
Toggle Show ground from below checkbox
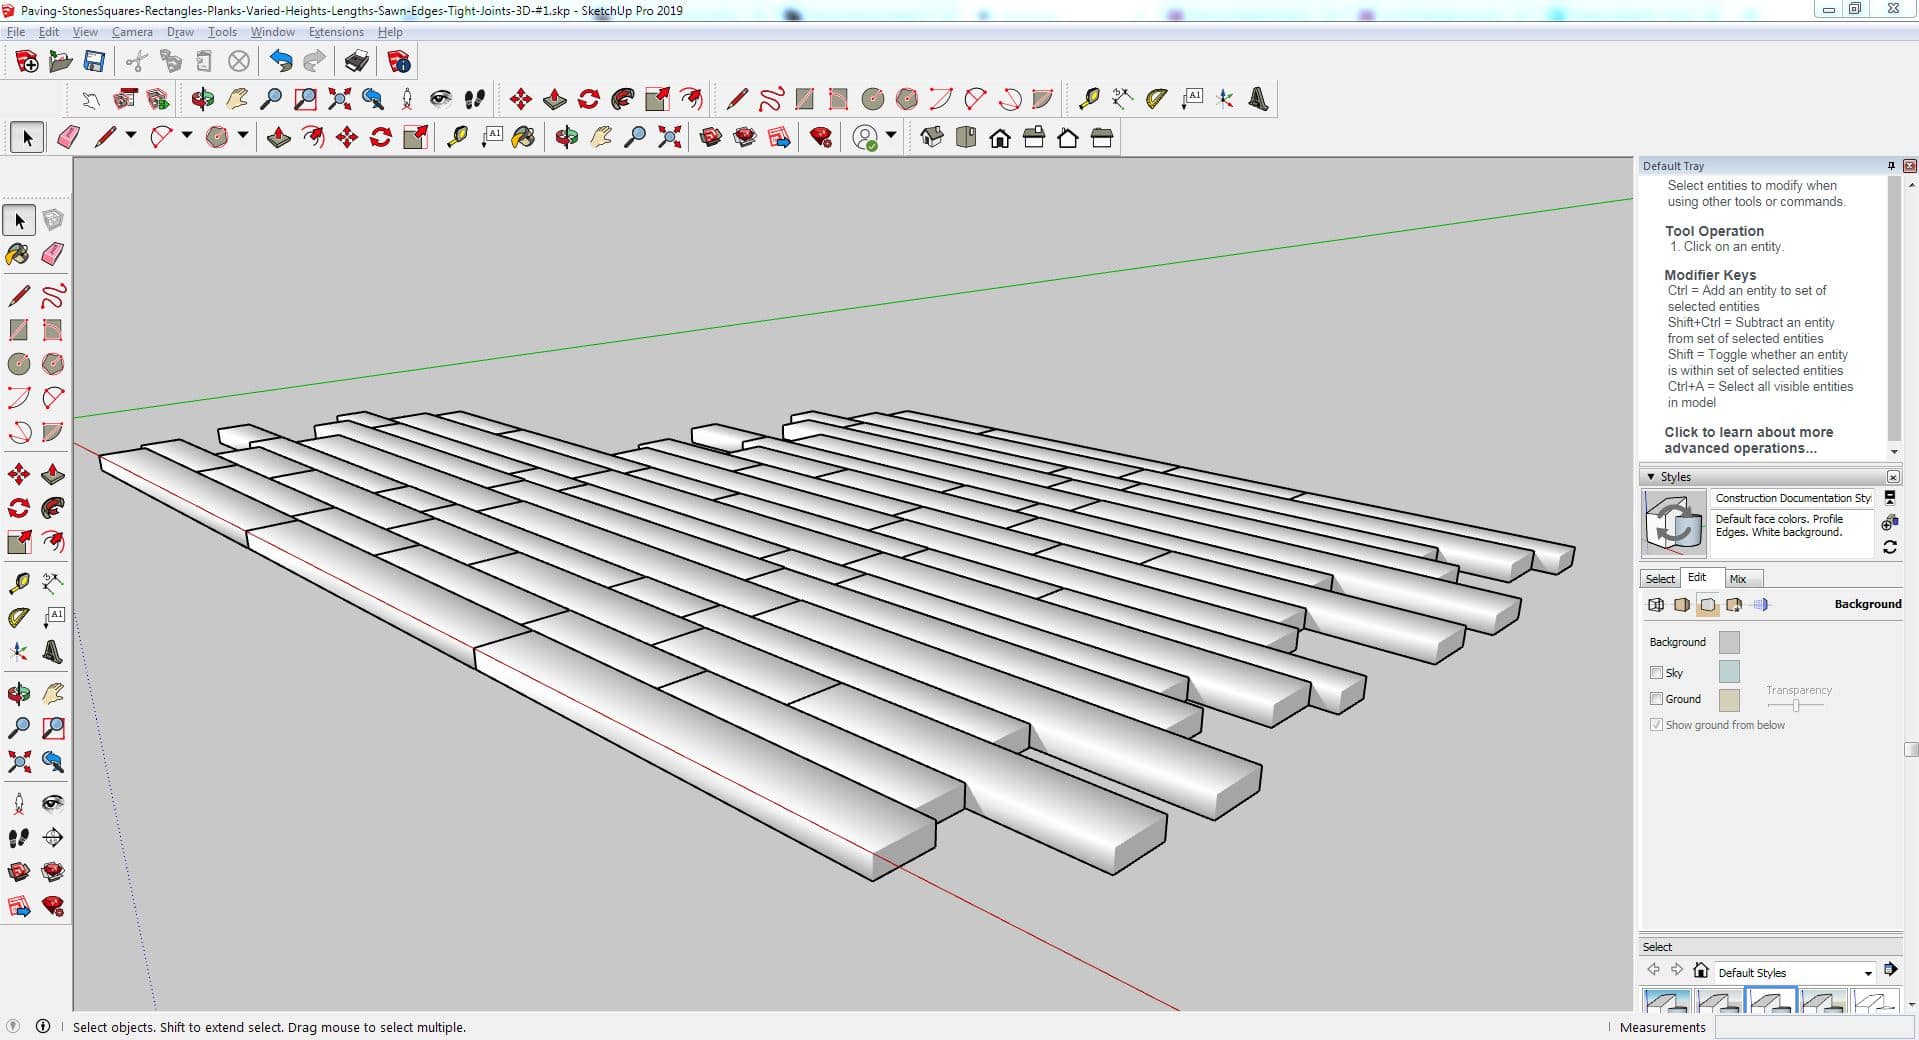[x=1656, y=725]
